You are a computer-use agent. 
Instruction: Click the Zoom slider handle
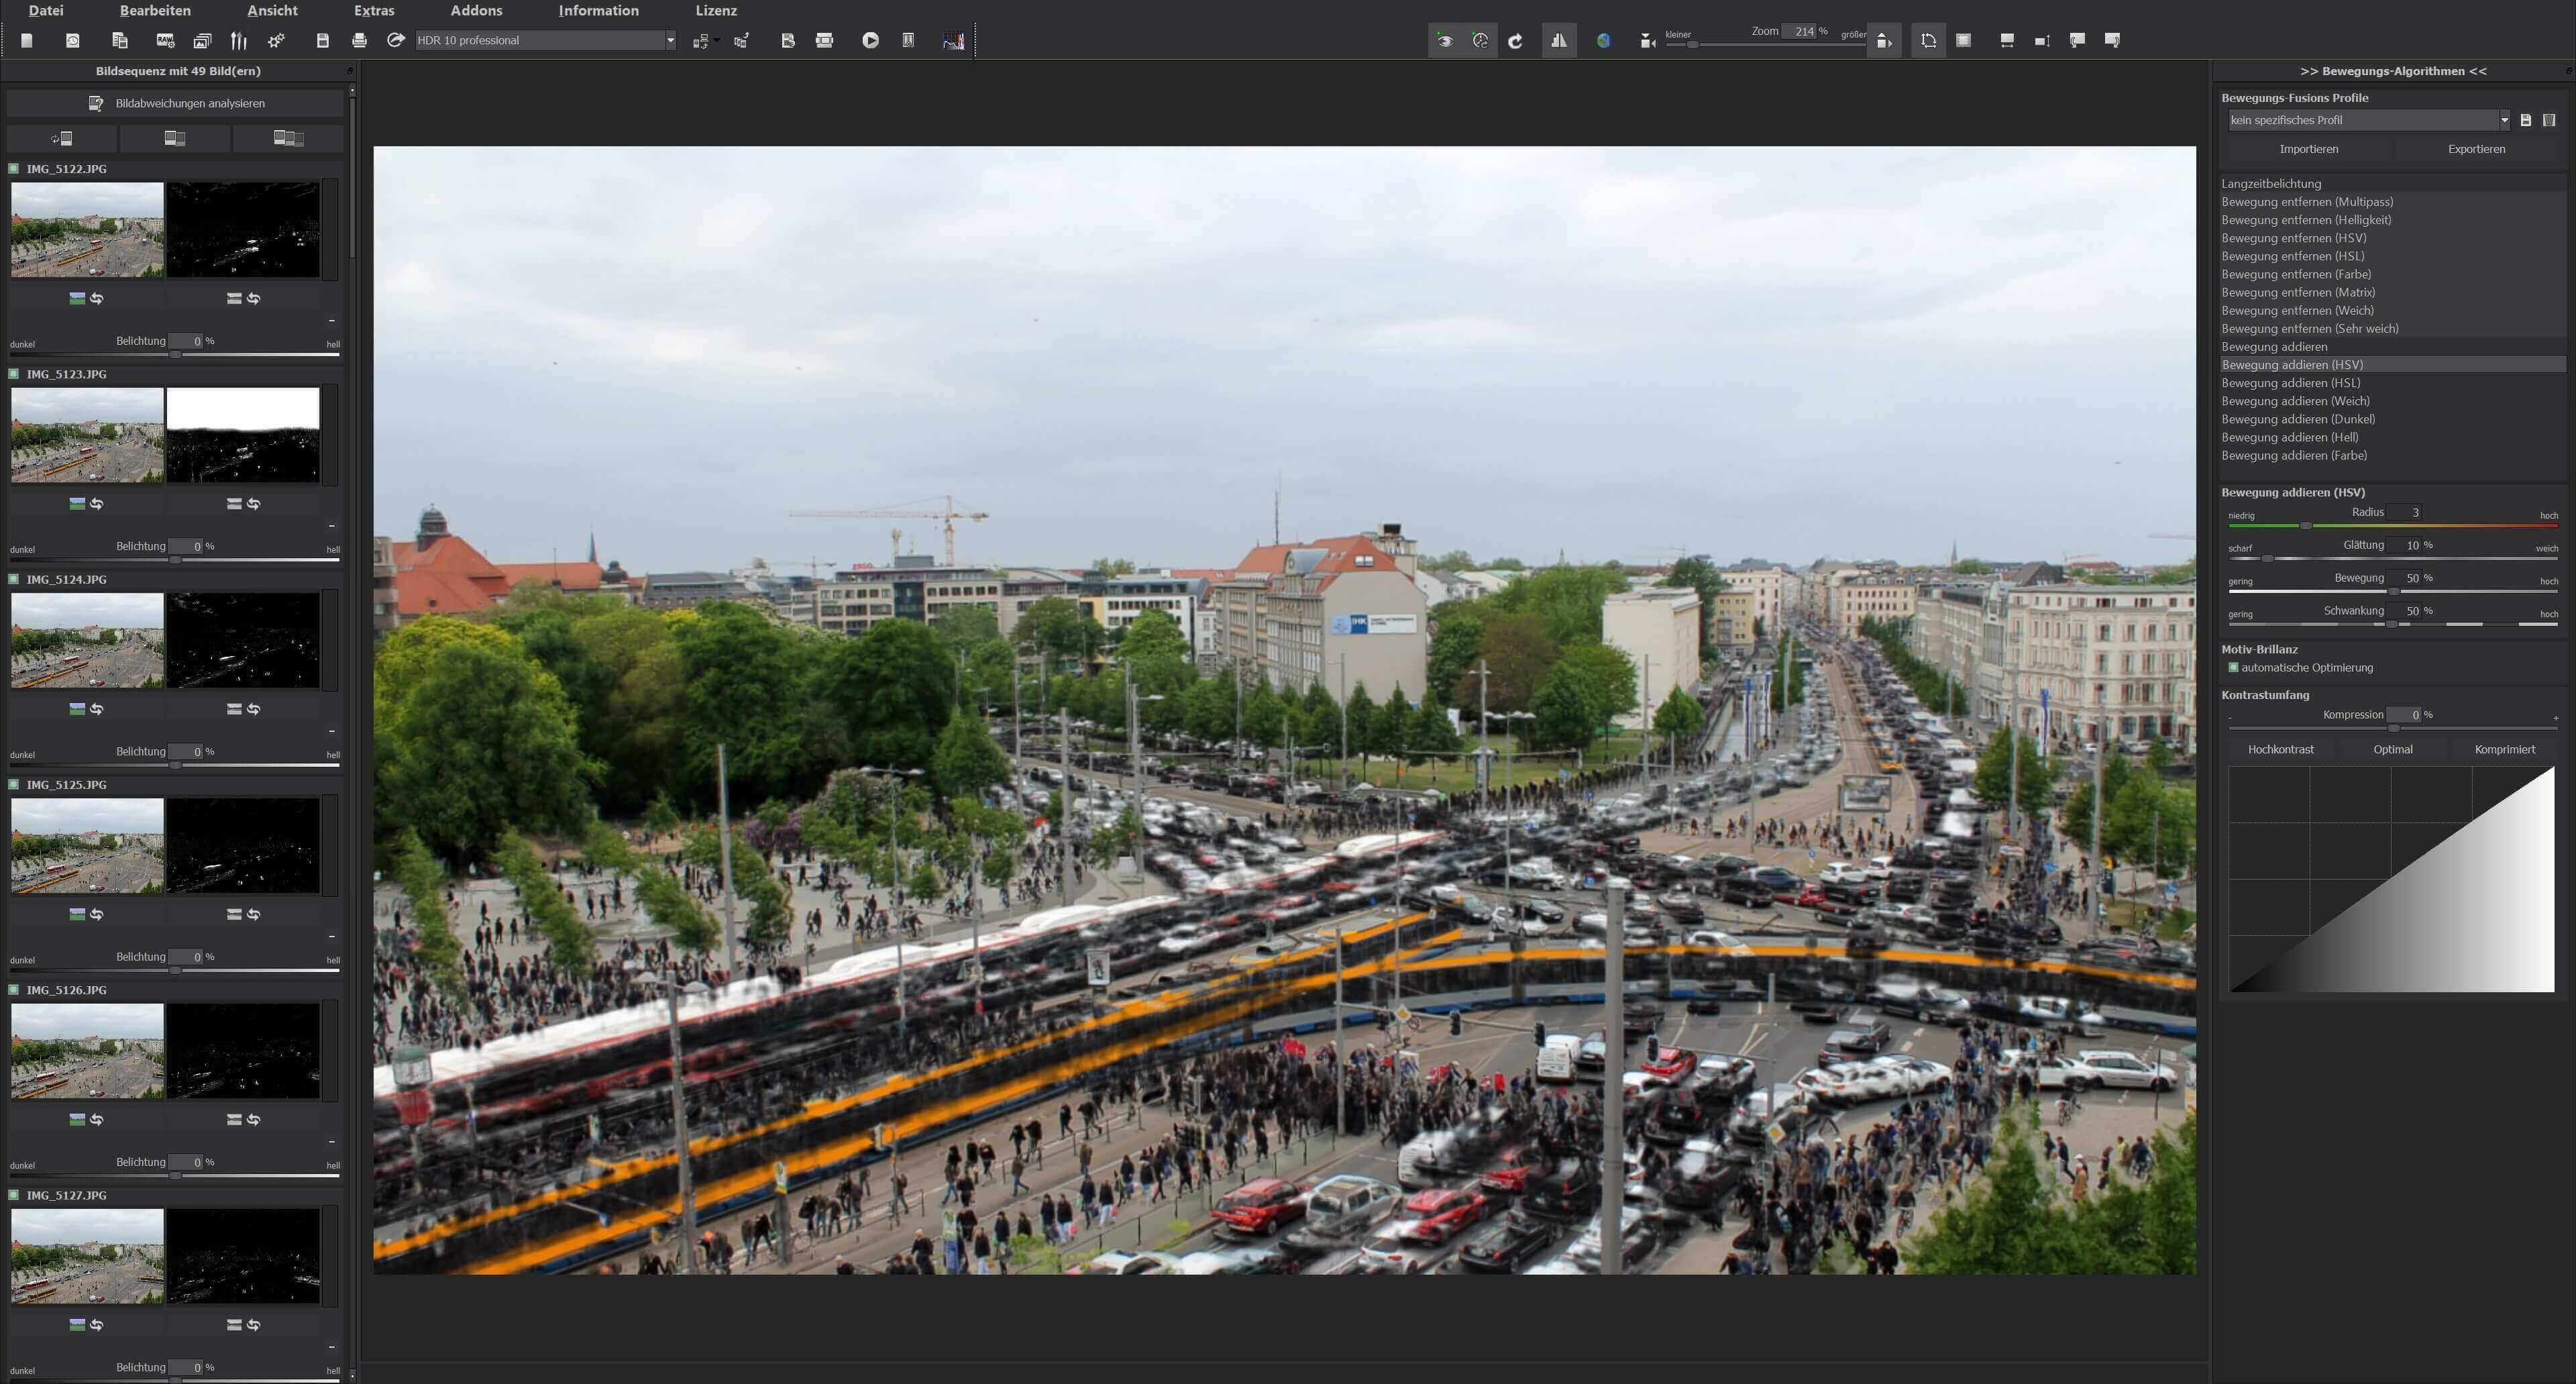point(1692,45)
